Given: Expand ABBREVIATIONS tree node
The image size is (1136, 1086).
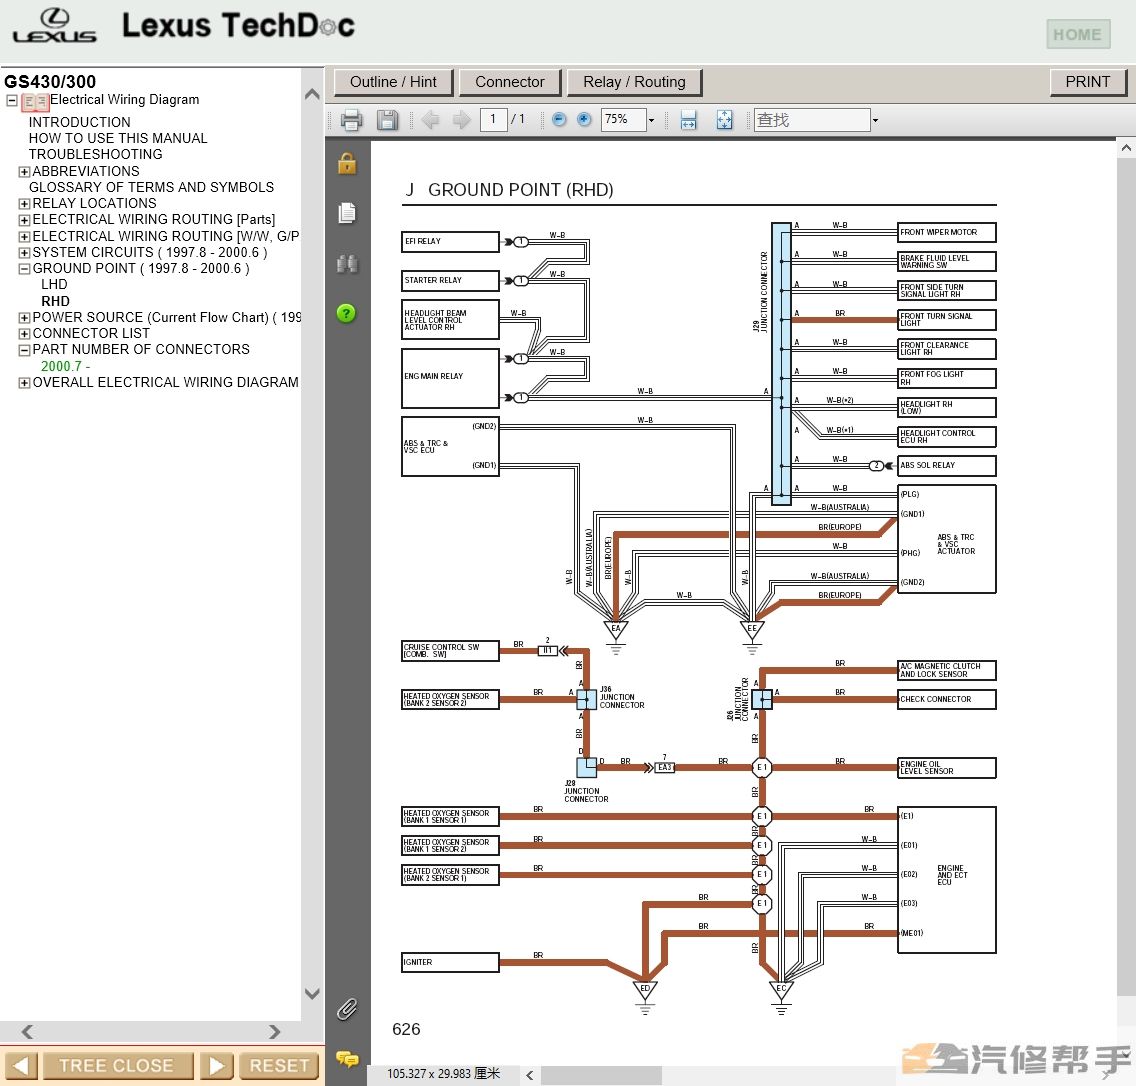Looking at the screenshot, I should (24, 172).
